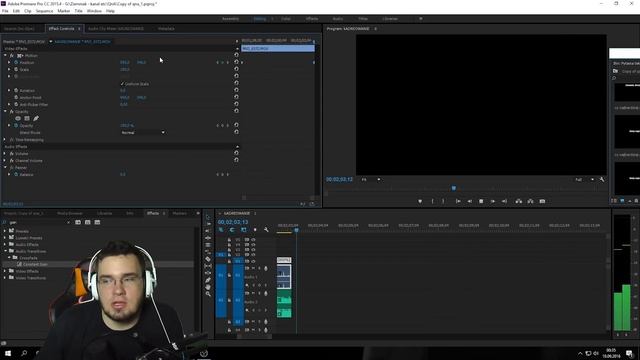Click Mark In bracket button
640x360 pixels.
(x=432, y=201)
